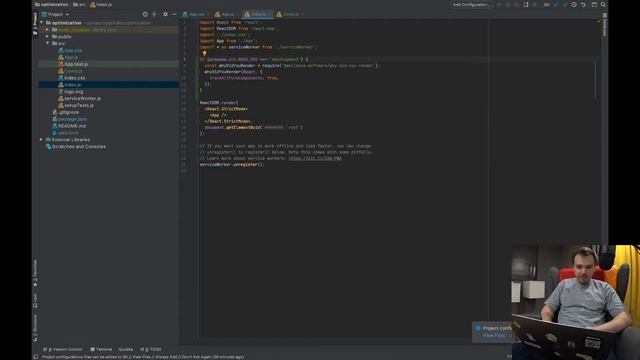Expand External Libraries node
Image resolution: width=640 pixels, height=360 pixels.
click(41, 140)
